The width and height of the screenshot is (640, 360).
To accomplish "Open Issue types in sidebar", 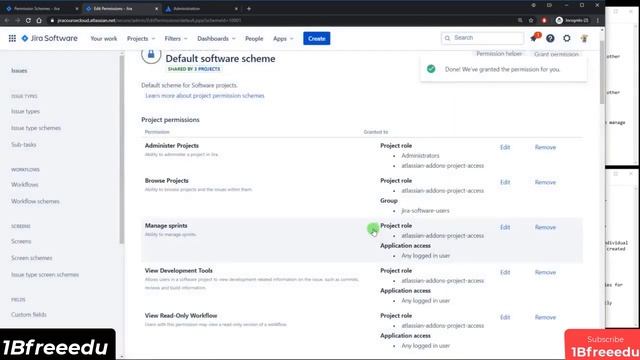I will click(x=25, y=111).
